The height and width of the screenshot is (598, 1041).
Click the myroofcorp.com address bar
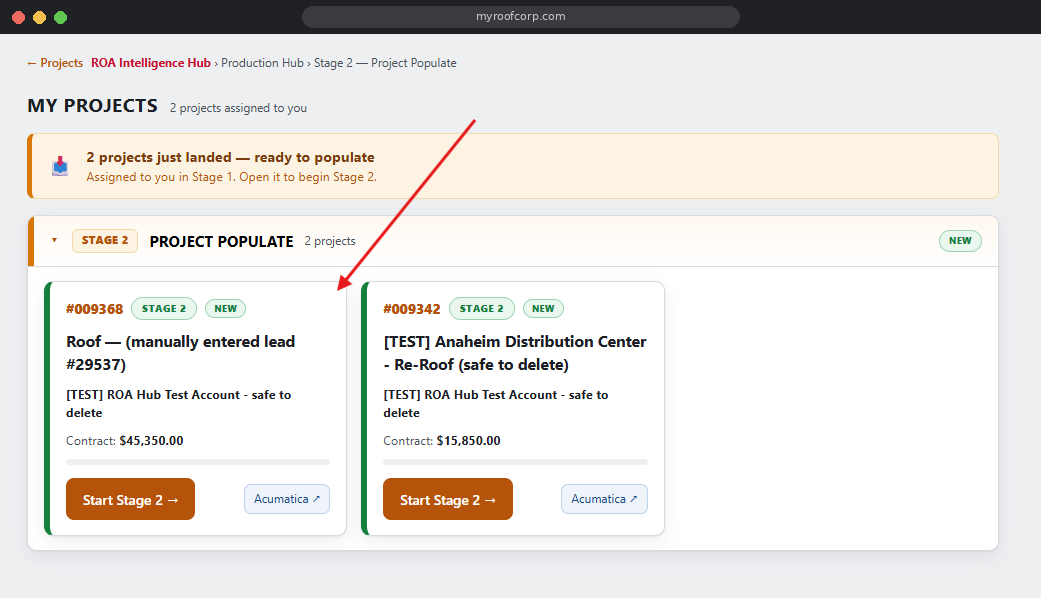pyautogui.click(x=520, y=17)
